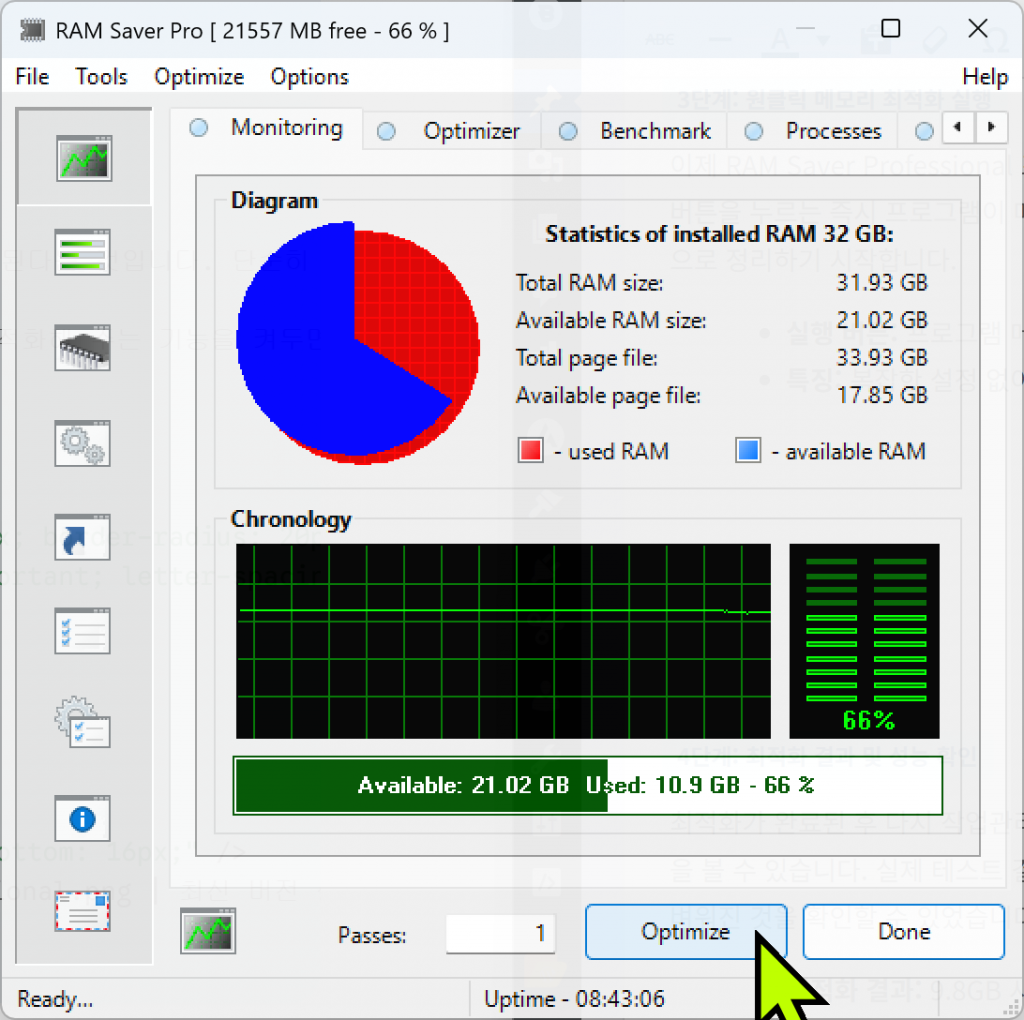Click the '- available RAM' legend text
This screenshot has height=1020, width=1024.
(x=848, y=451)
